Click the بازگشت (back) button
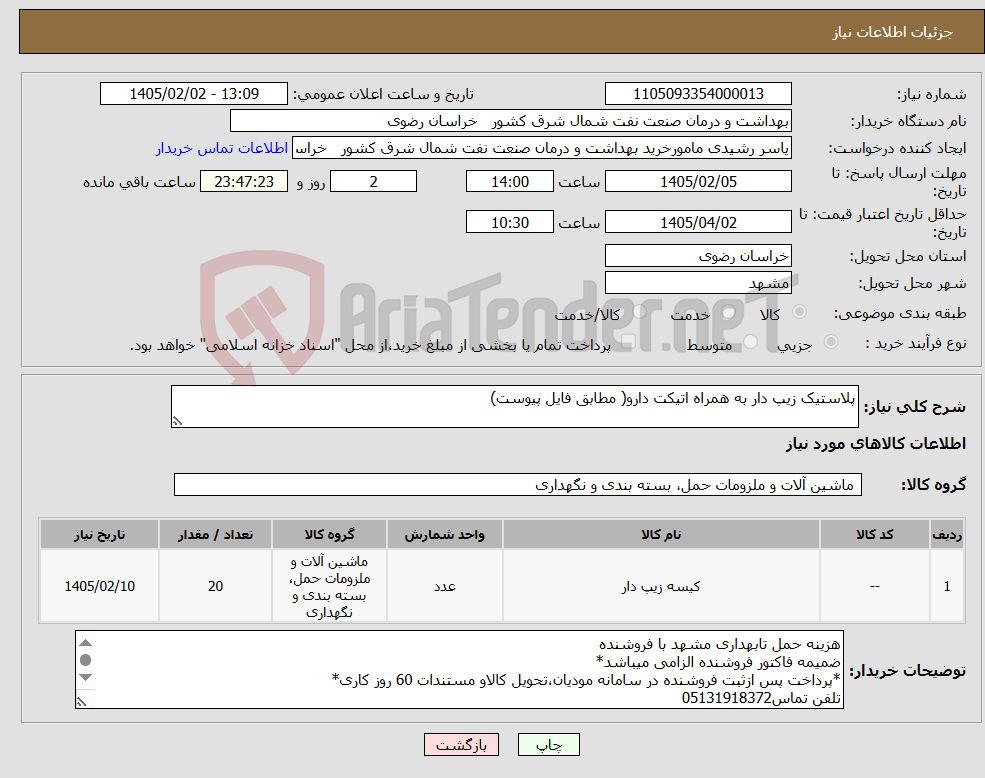 point(461,745)
